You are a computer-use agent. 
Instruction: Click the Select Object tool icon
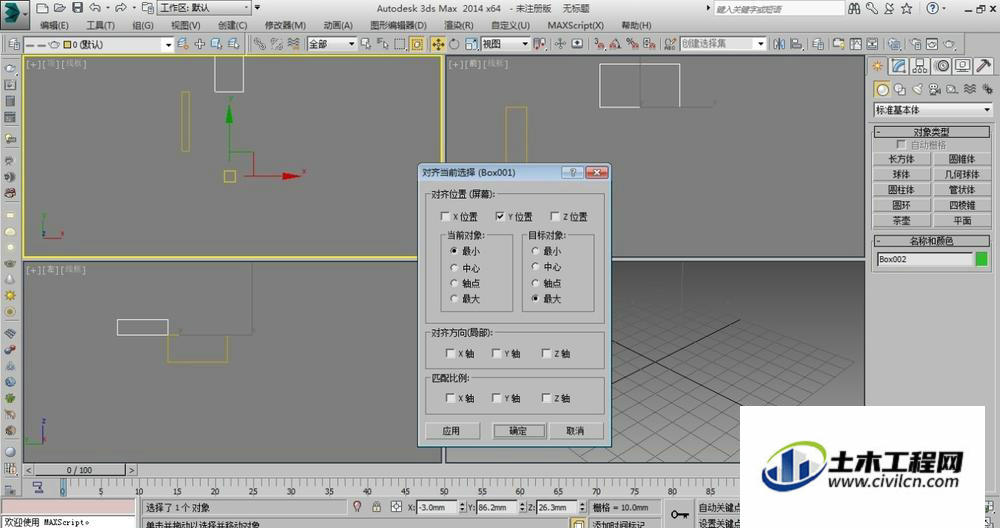pyautogui.click(x=365, y=44)
